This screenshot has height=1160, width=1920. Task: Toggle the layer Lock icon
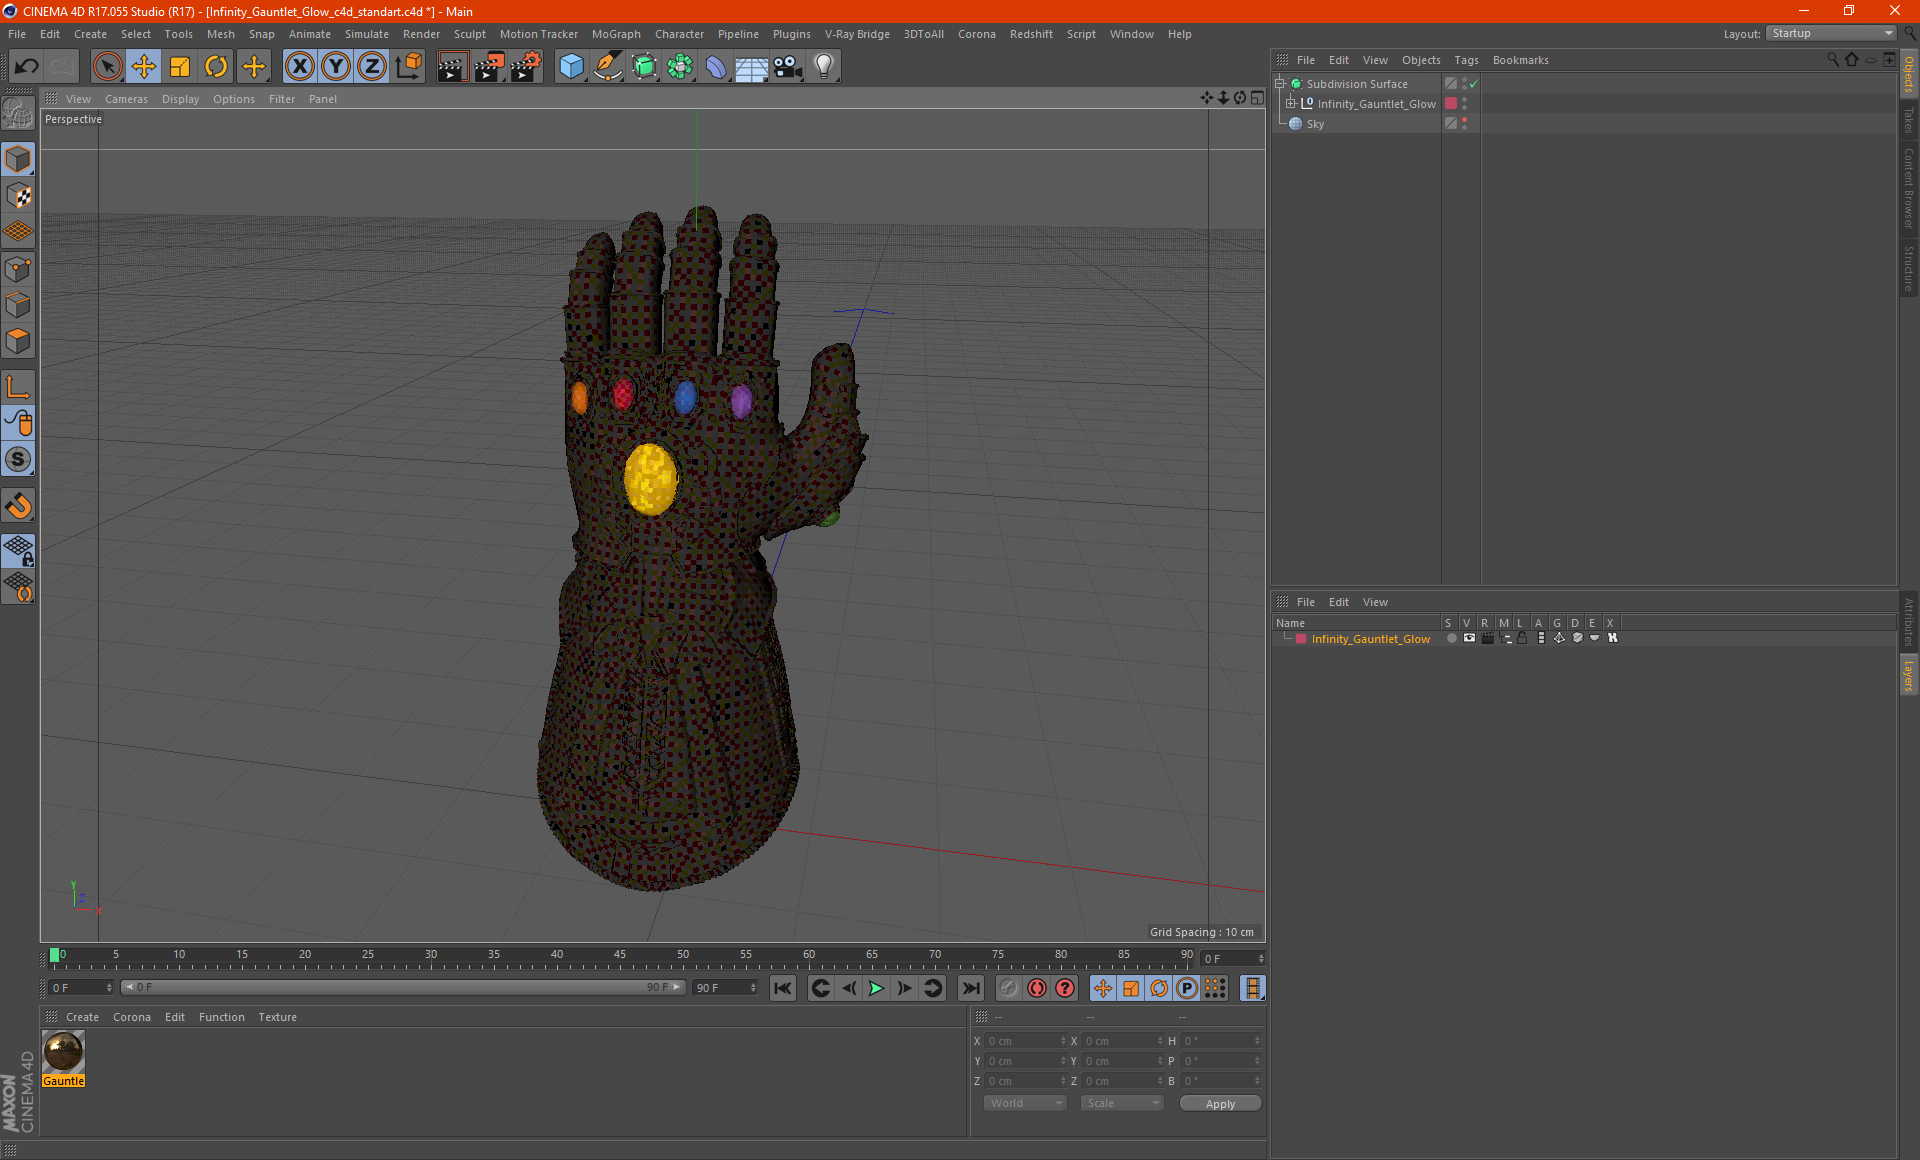tap(1522, 638)
